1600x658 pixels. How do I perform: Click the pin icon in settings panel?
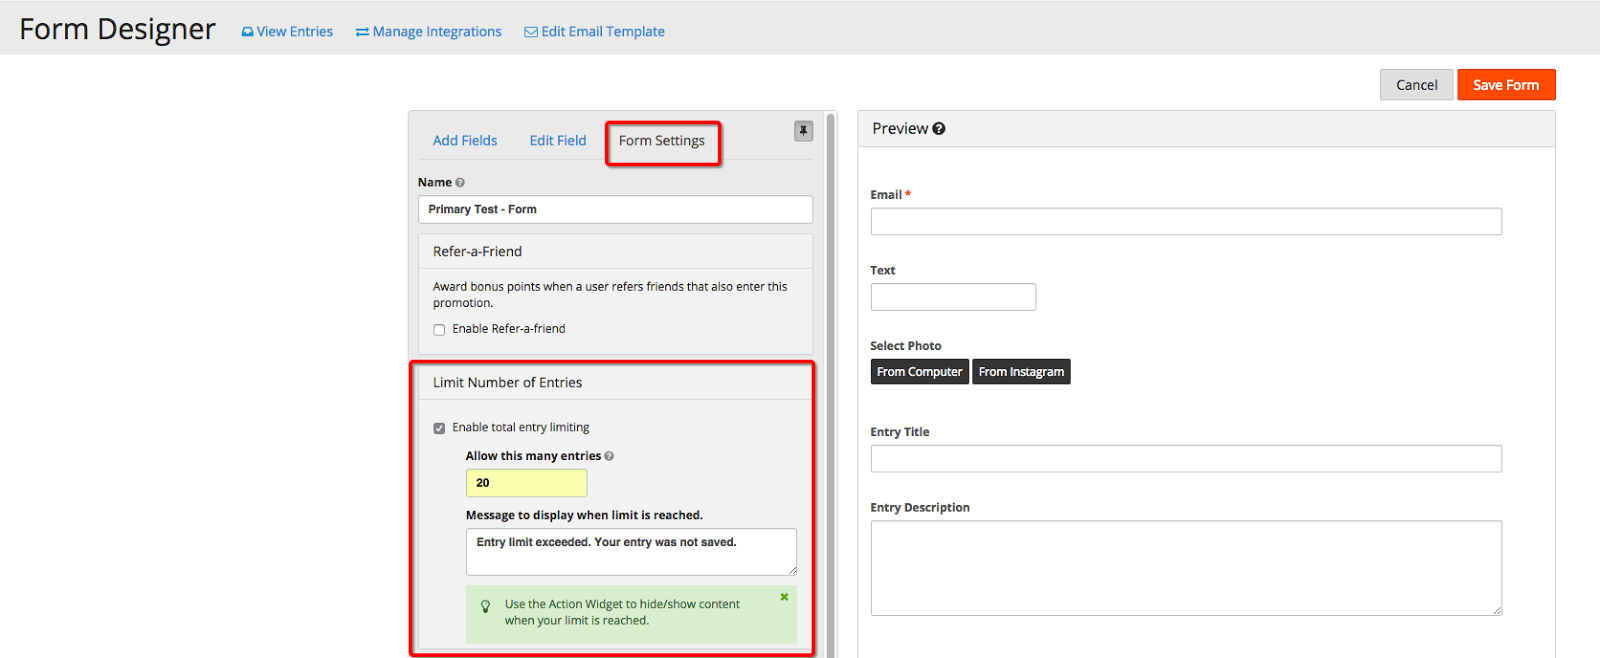(x=803, y=131)
